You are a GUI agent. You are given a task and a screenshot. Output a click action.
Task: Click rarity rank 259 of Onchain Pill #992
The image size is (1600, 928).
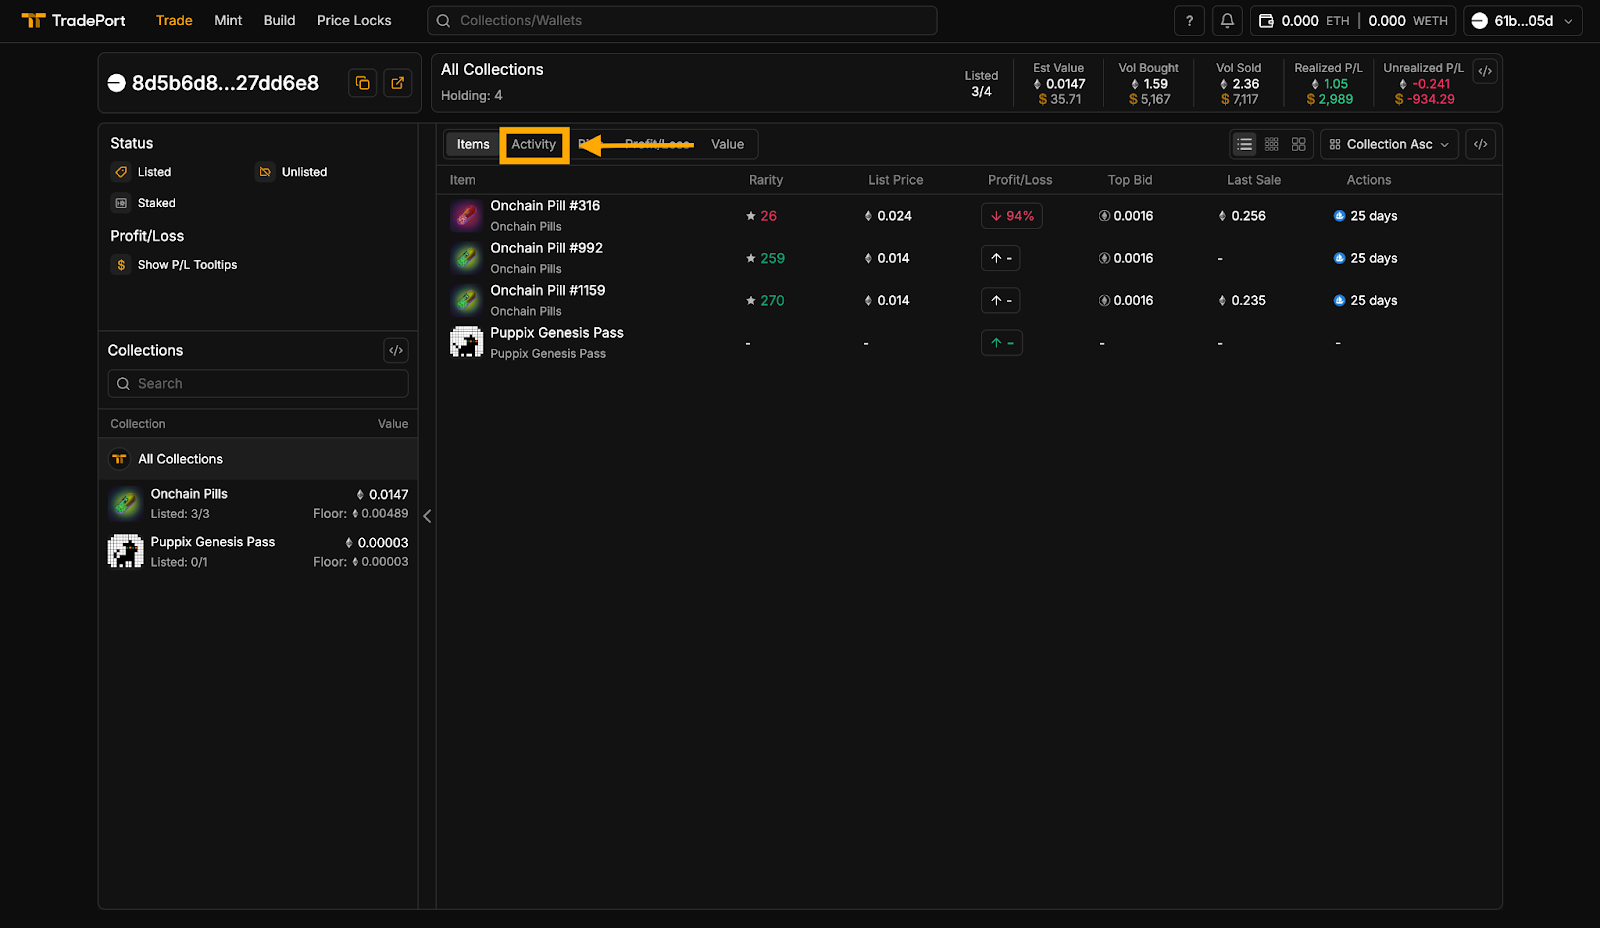pos(765,258)
